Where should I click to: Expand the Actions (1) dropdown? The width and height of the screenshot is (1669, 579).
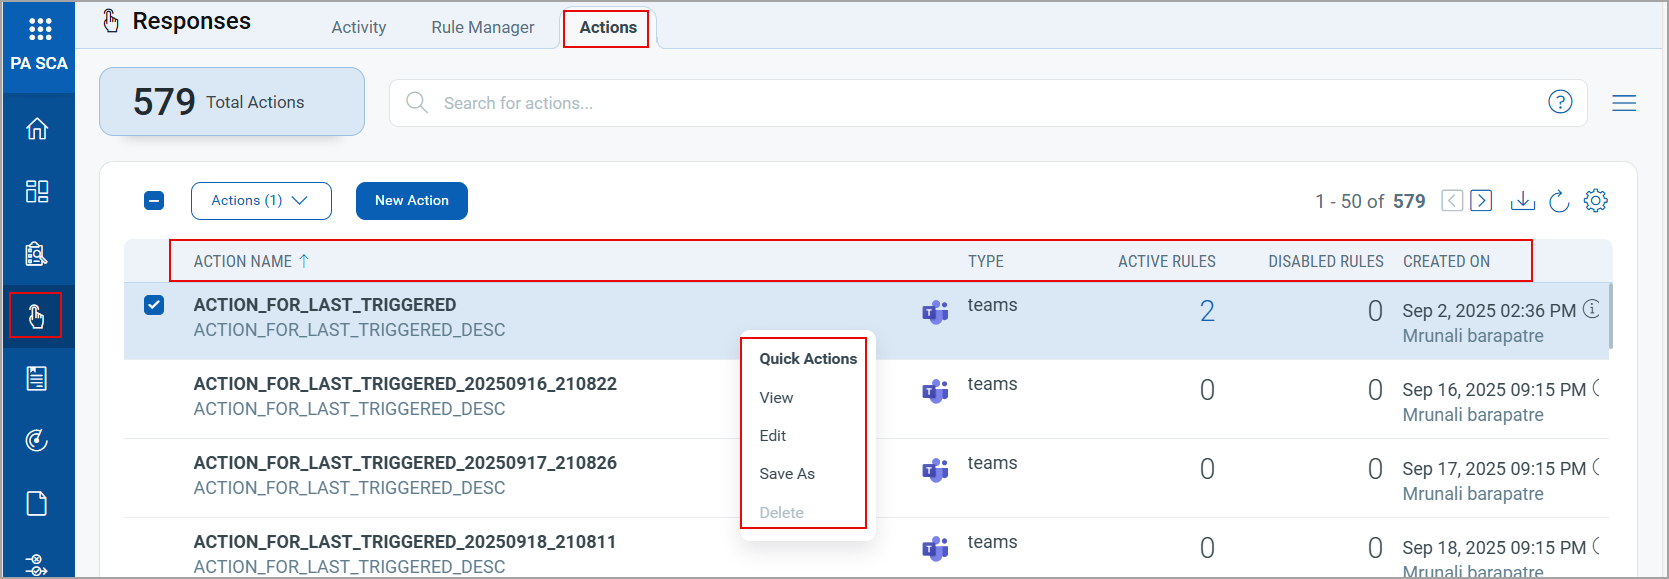[260, 201]
